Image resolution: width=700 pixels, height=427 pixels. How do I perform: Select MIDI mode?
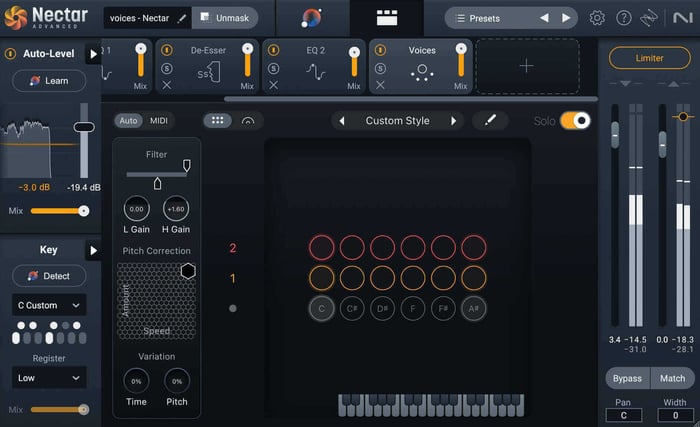pyautogui.click(x=158, y=121)
